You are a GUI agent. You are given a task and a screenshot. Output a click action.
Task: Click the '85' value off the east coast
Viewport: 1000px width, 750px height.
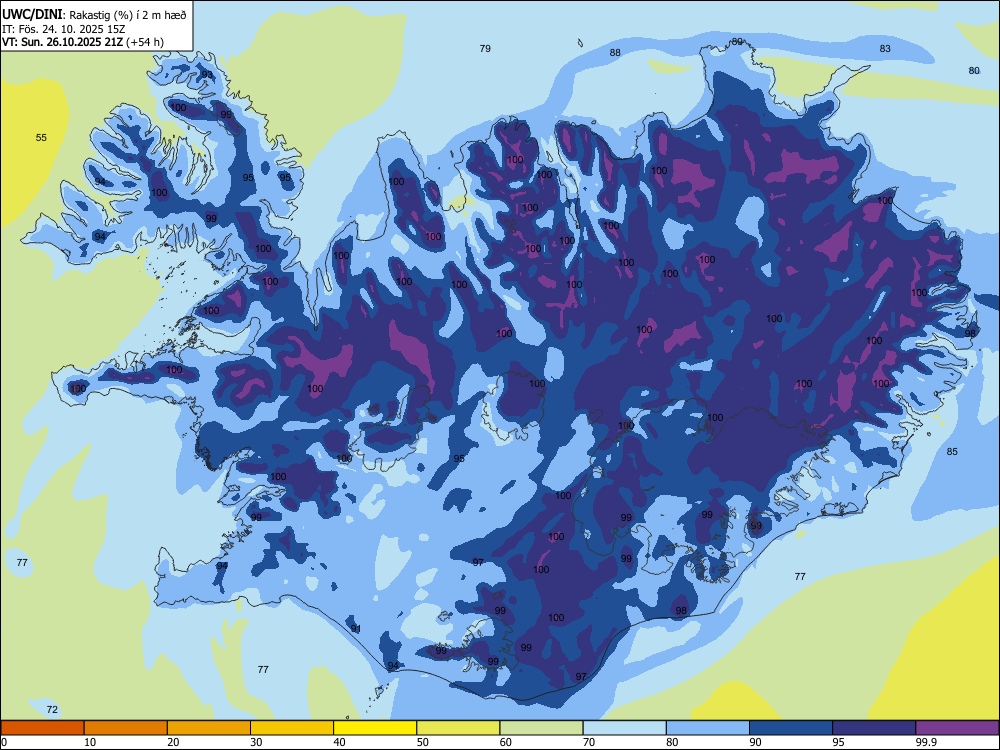952,452
